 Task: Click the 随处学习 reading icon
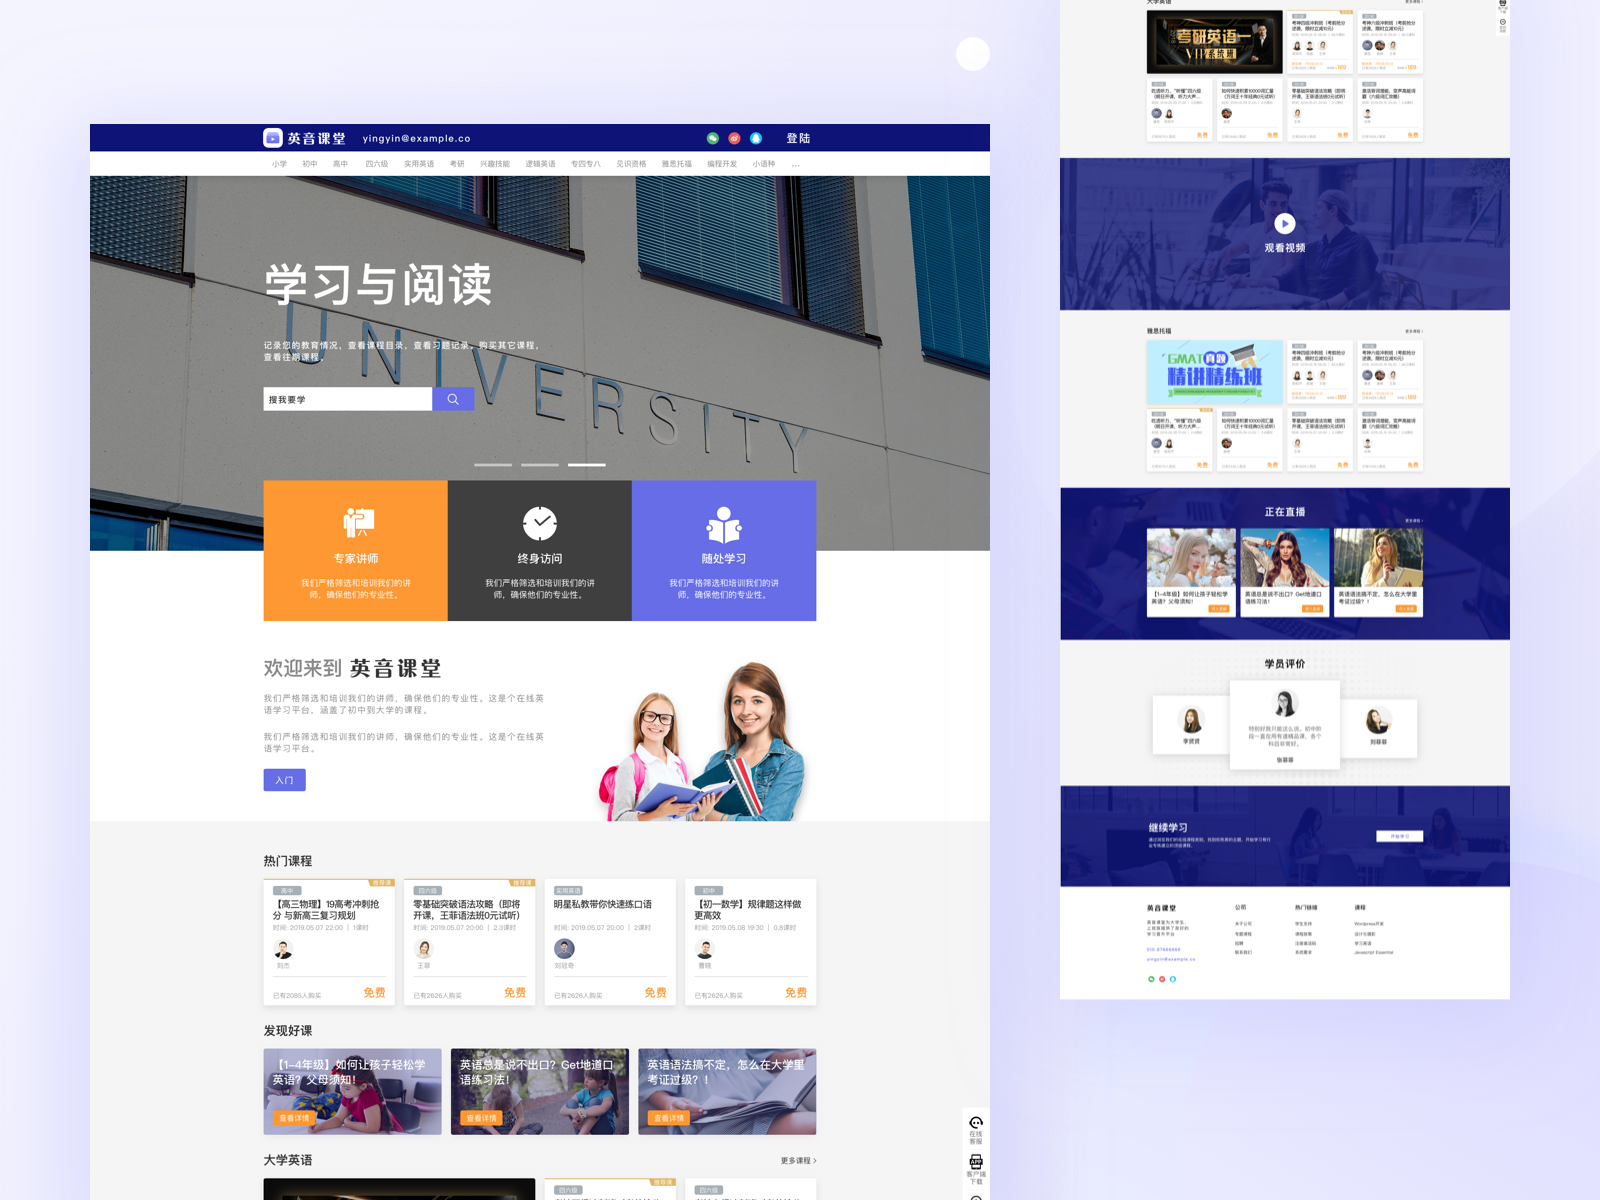click(x=724, y=524)
